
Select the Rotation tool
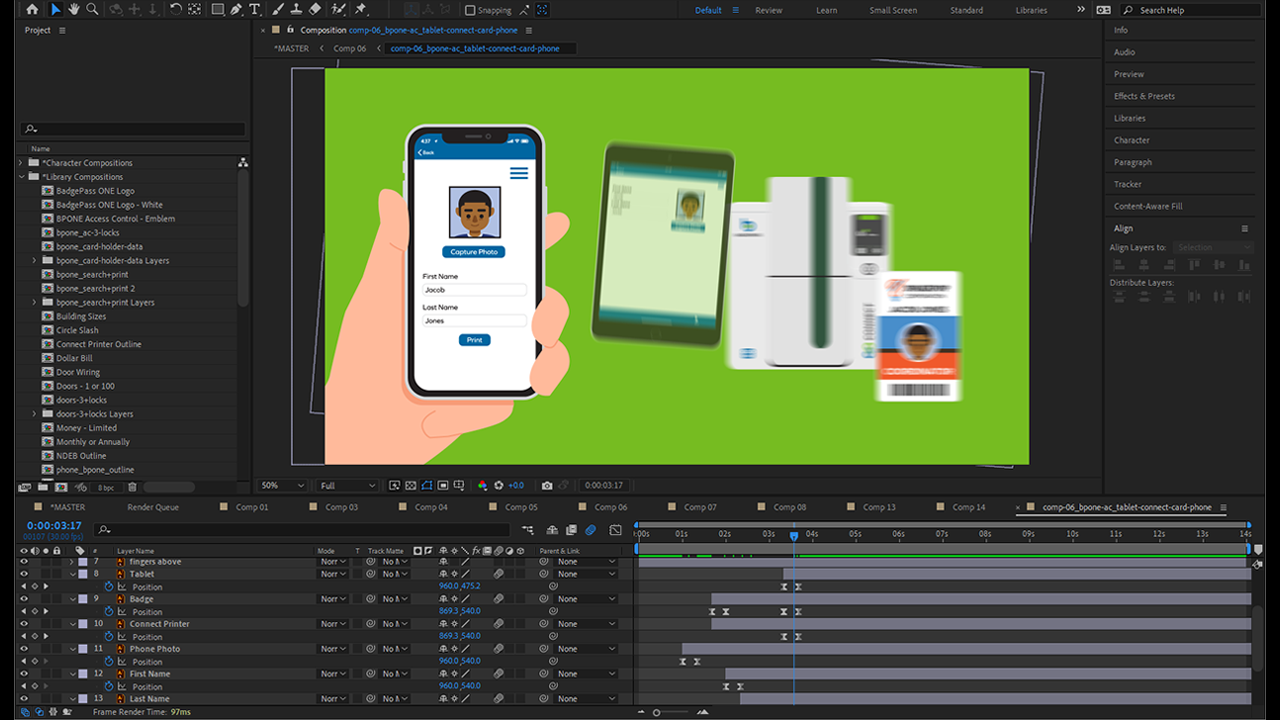point(176,9)
